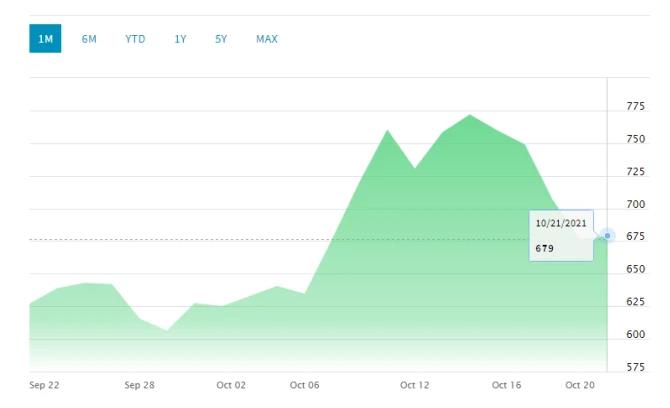Click the 775 y-axis label

pos(635,106)
